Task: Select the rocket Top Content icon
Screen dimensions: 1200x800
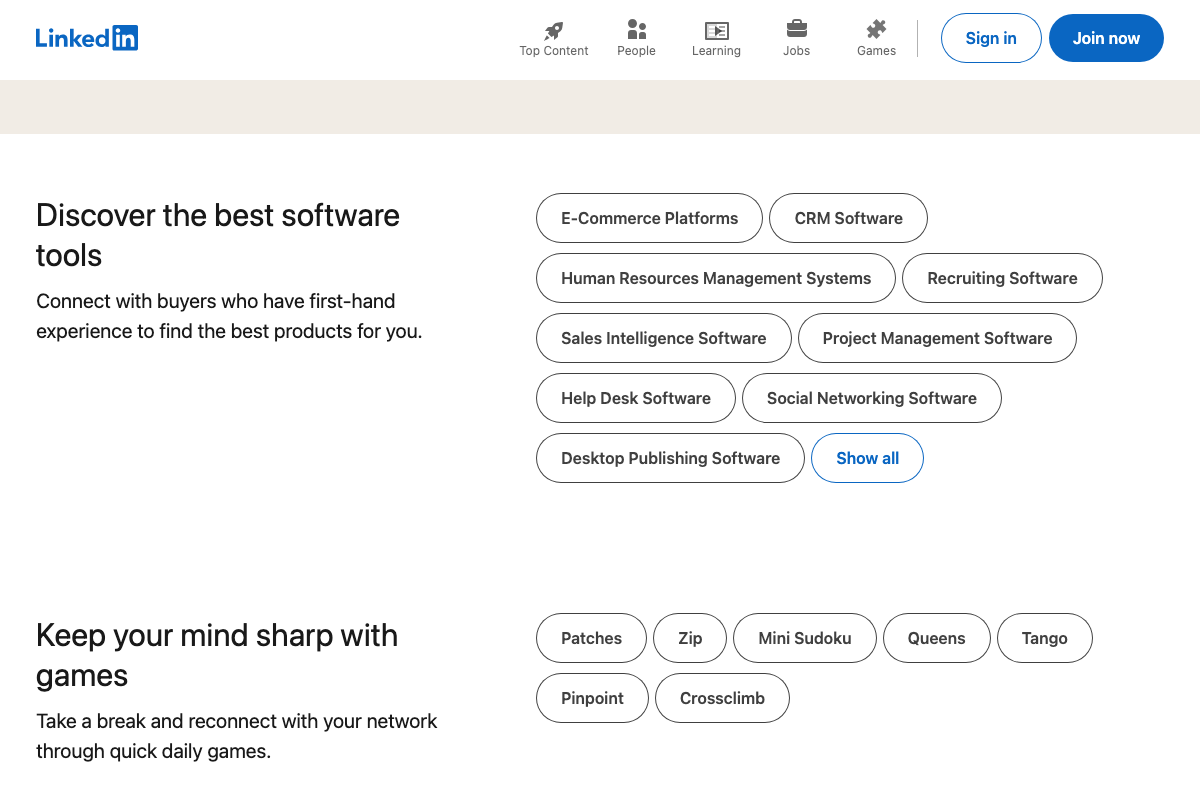Action: [553, 29]
